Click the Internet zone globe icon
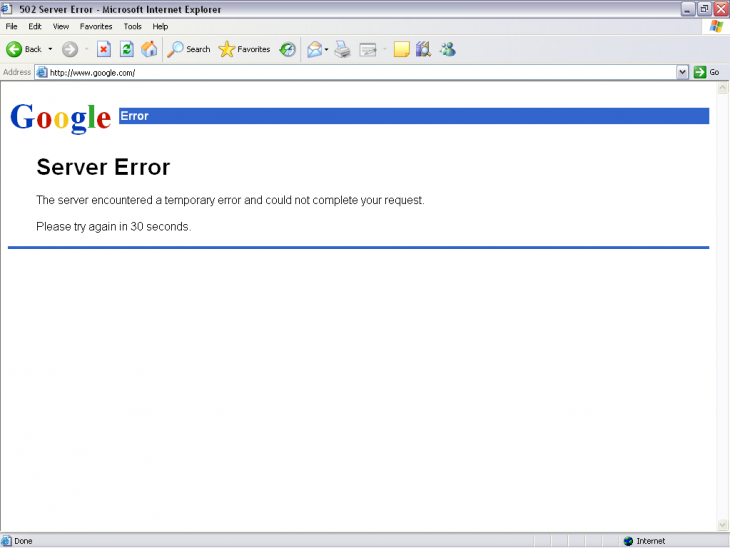 629,541
